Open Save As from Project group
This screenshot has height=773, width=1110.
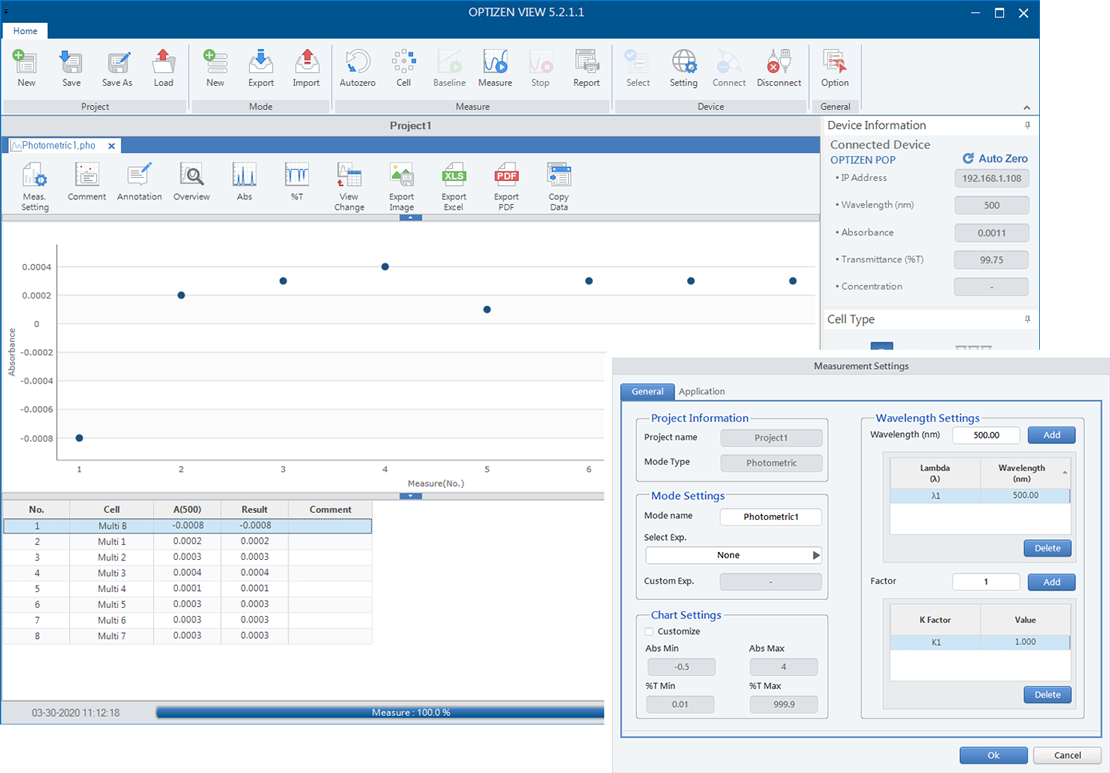pyautogui.click(x=118, y=68)
